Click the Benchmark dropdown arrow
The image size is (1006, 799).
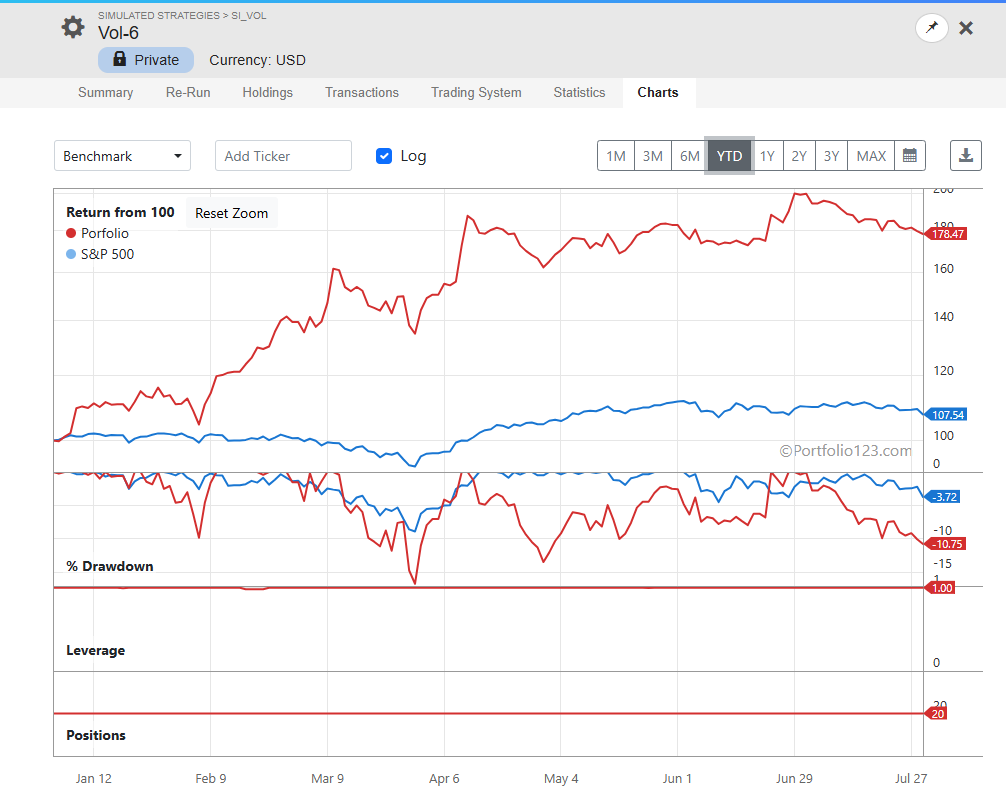[x=178, y=156]
